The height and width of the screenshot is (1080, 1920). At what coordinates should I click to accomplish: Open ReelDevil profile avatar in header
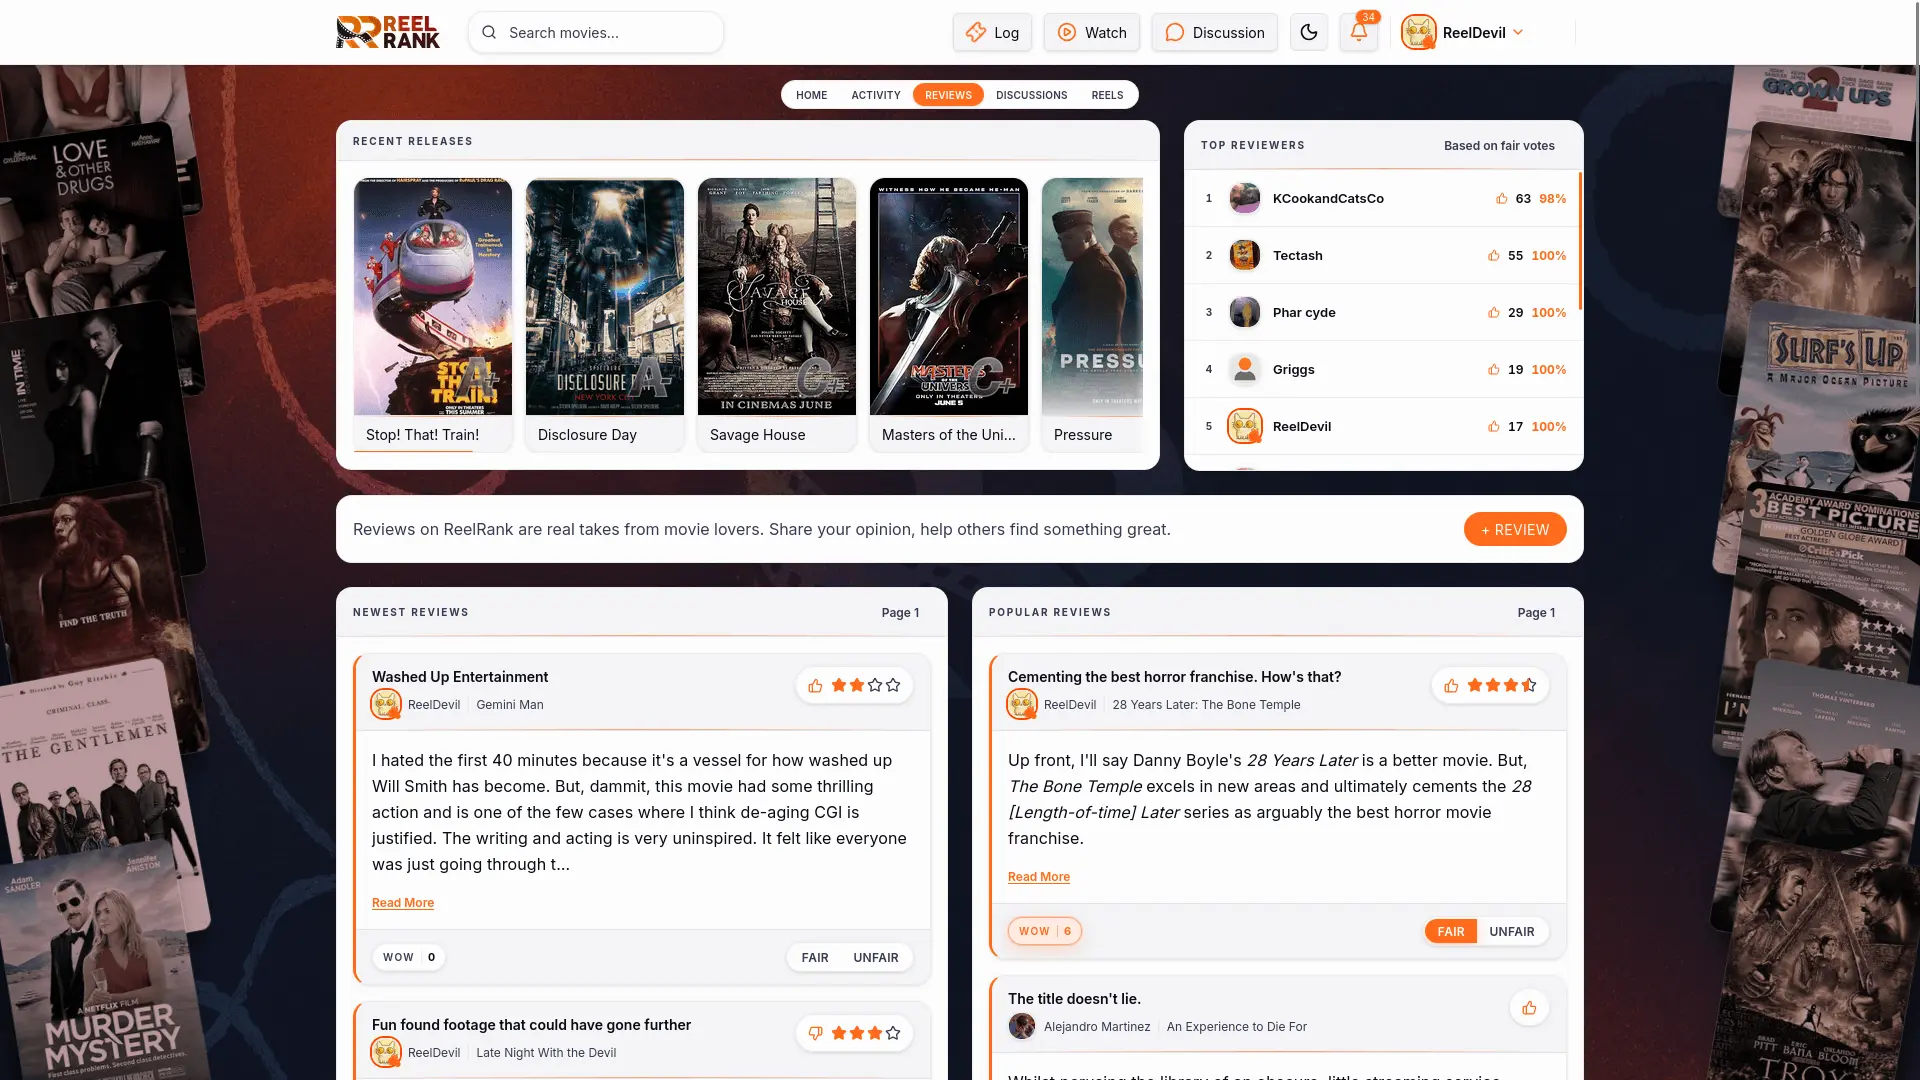(x=1419, y=32)
